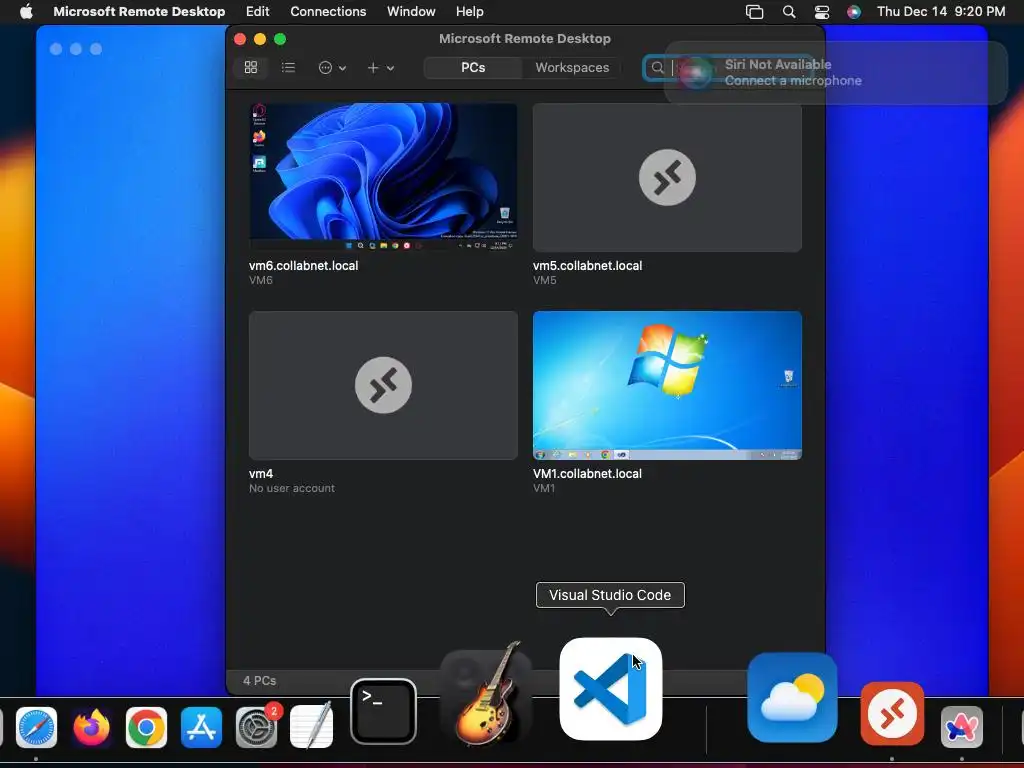This screenshot has width=1024, height=768.
Task: Open the Window menu
Action: [x=411, y=11]
